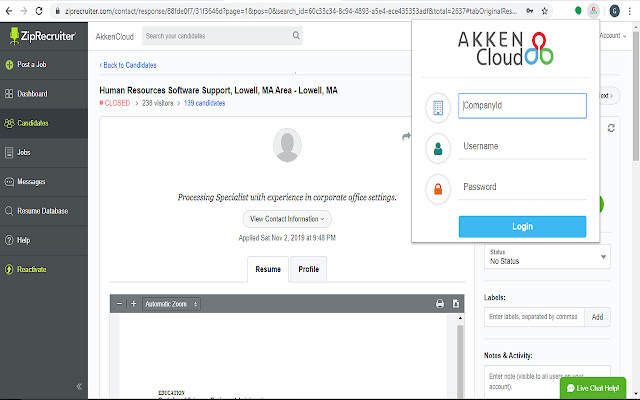The height and width of the screenshot is (400, 640).
Task: Open Candidates in sidebar
Action: [44, 123]
